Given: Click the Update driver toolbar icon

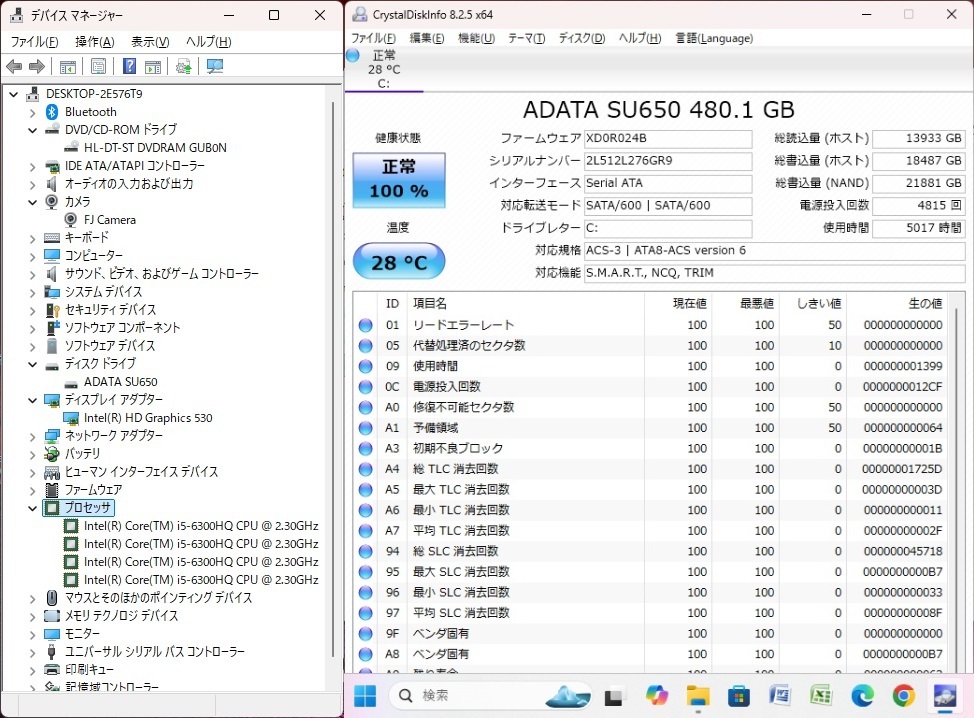Looking at the screenshot, I should coord(183,67).
